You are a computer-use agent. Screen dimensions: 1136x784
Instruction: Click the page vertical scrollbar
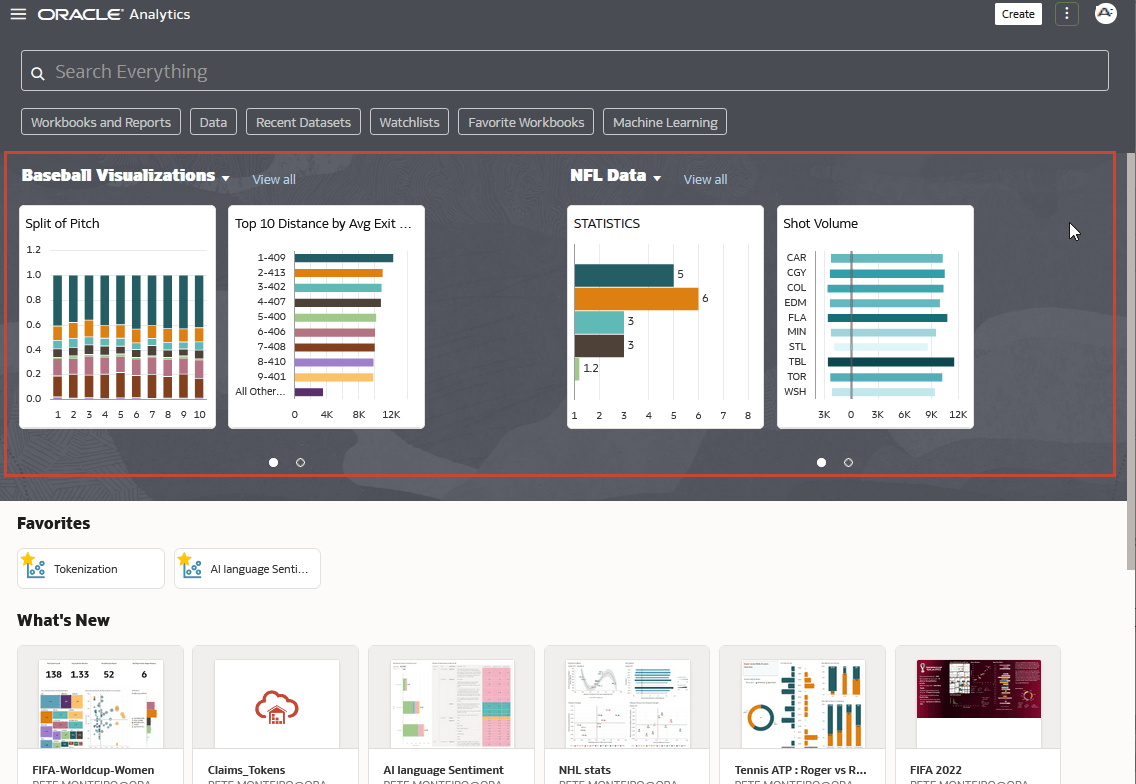tap(1131, 362)
